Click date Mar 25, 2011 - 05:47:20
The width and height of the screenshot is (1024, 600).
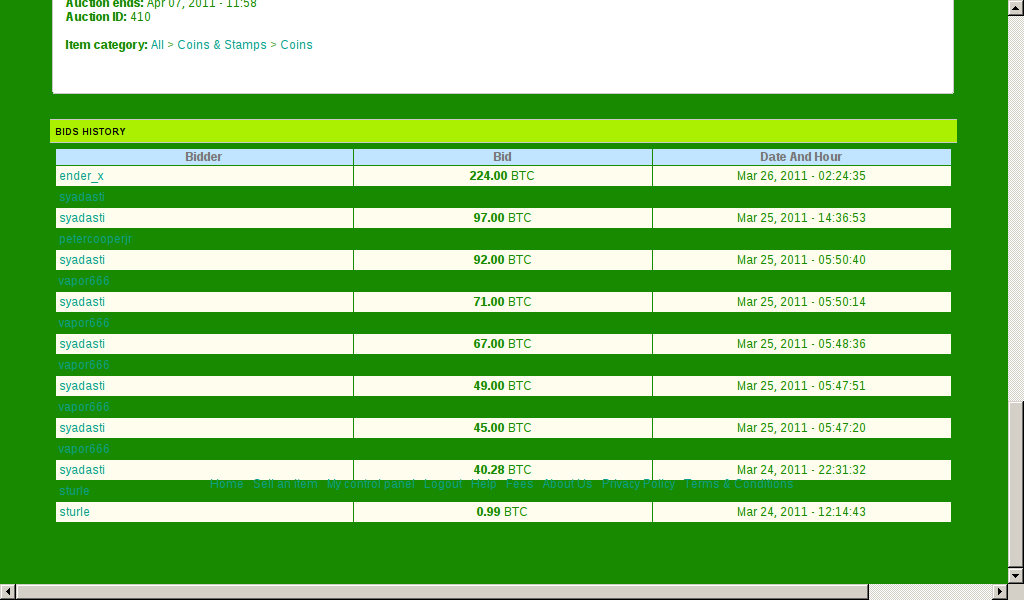coord(801,428)
